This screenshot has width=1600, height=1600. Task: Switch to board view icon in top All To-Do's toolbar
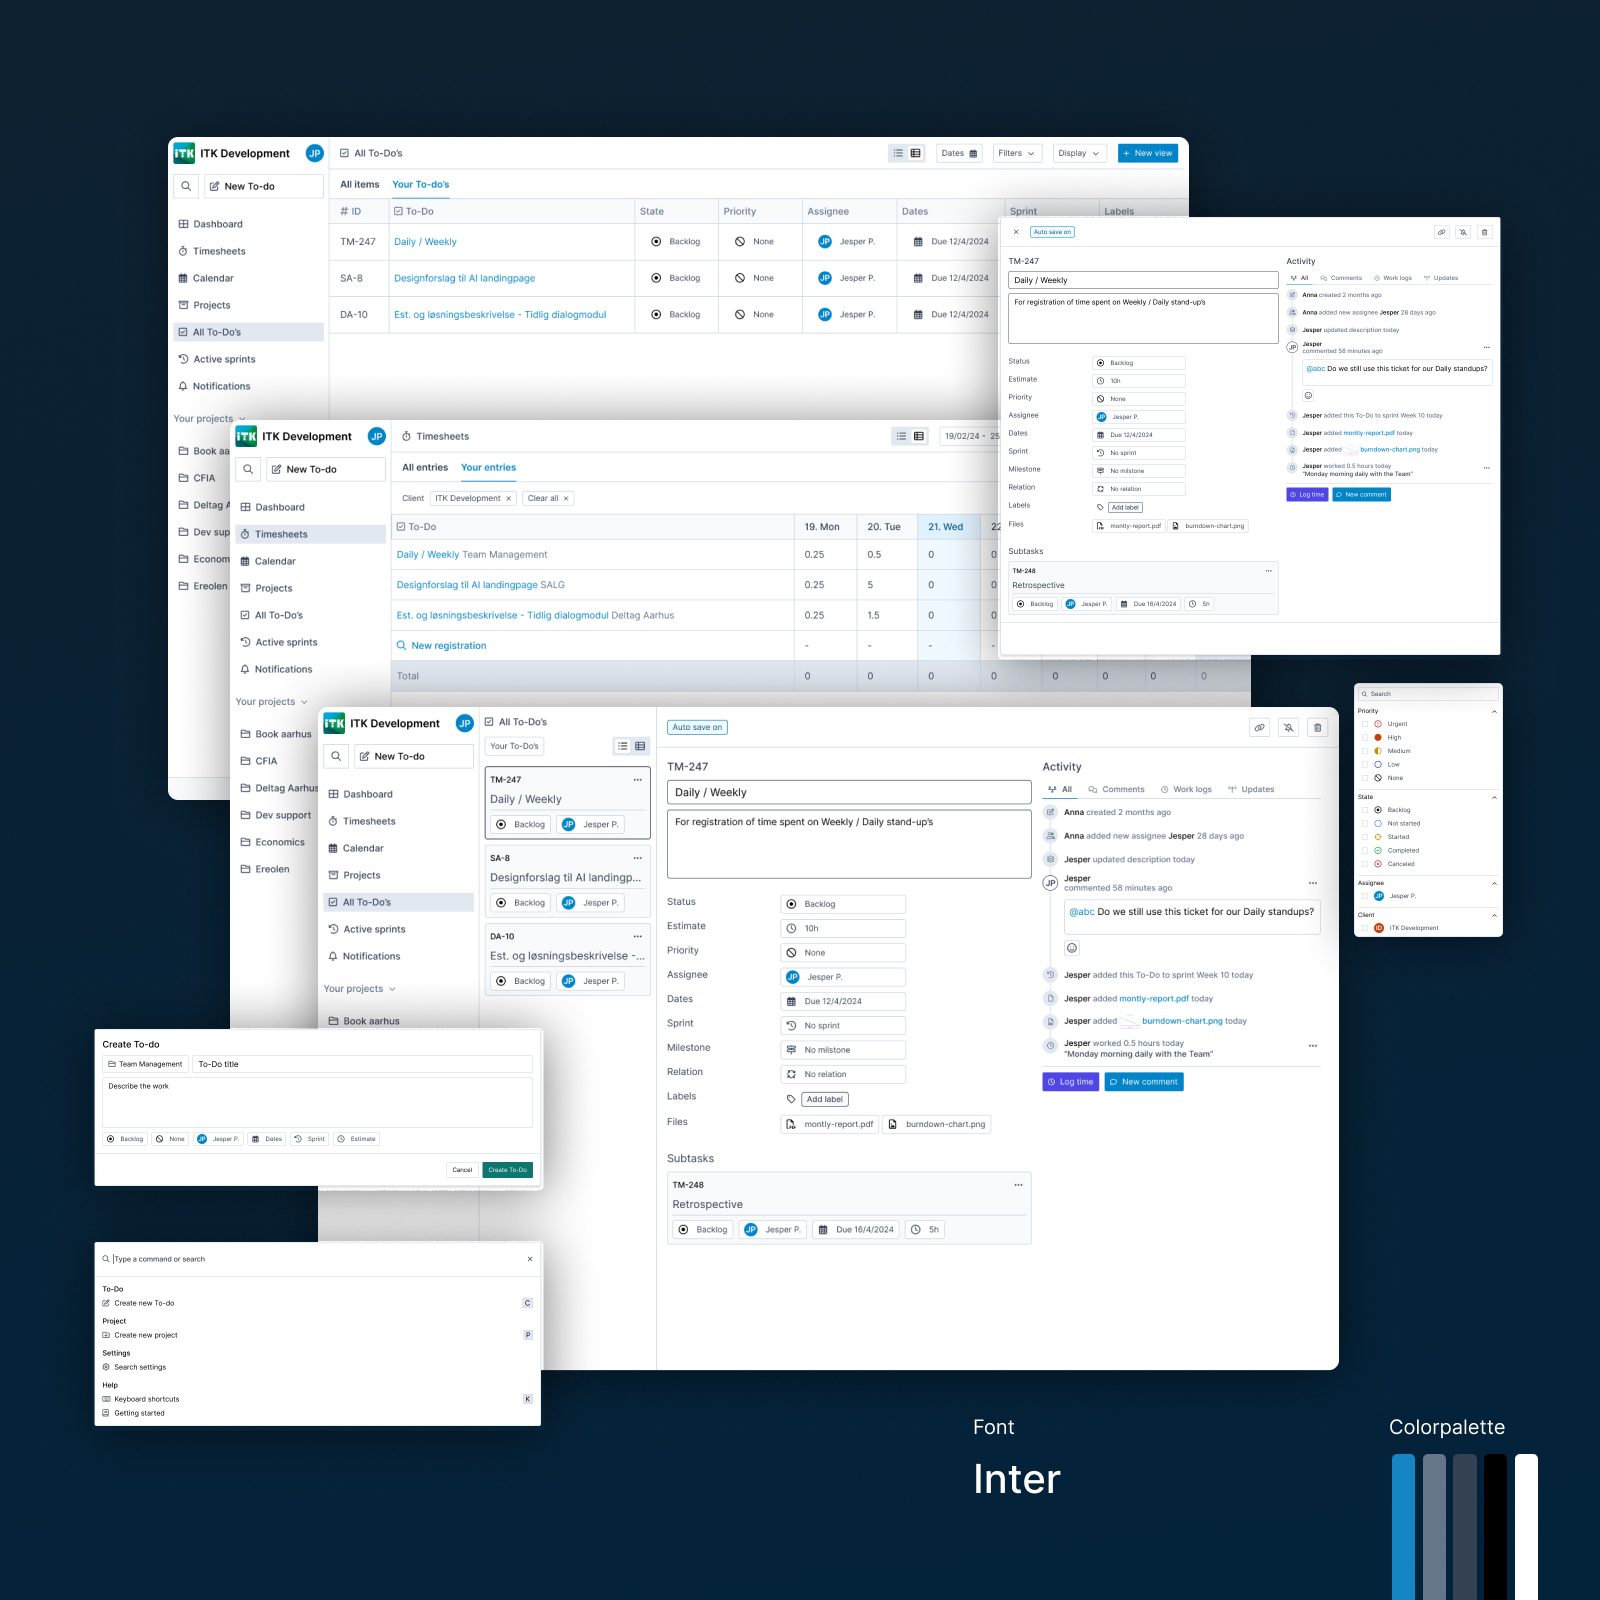tap(916, 153)
